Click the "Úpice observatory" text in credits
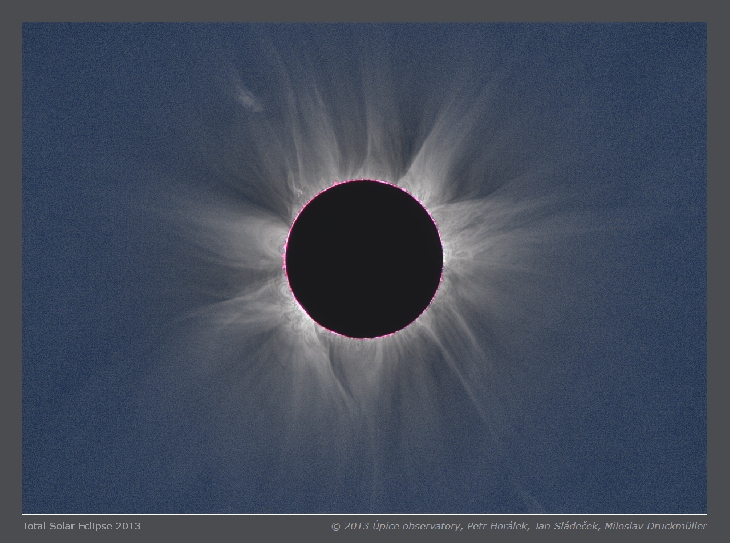 [x=417, y=526]
